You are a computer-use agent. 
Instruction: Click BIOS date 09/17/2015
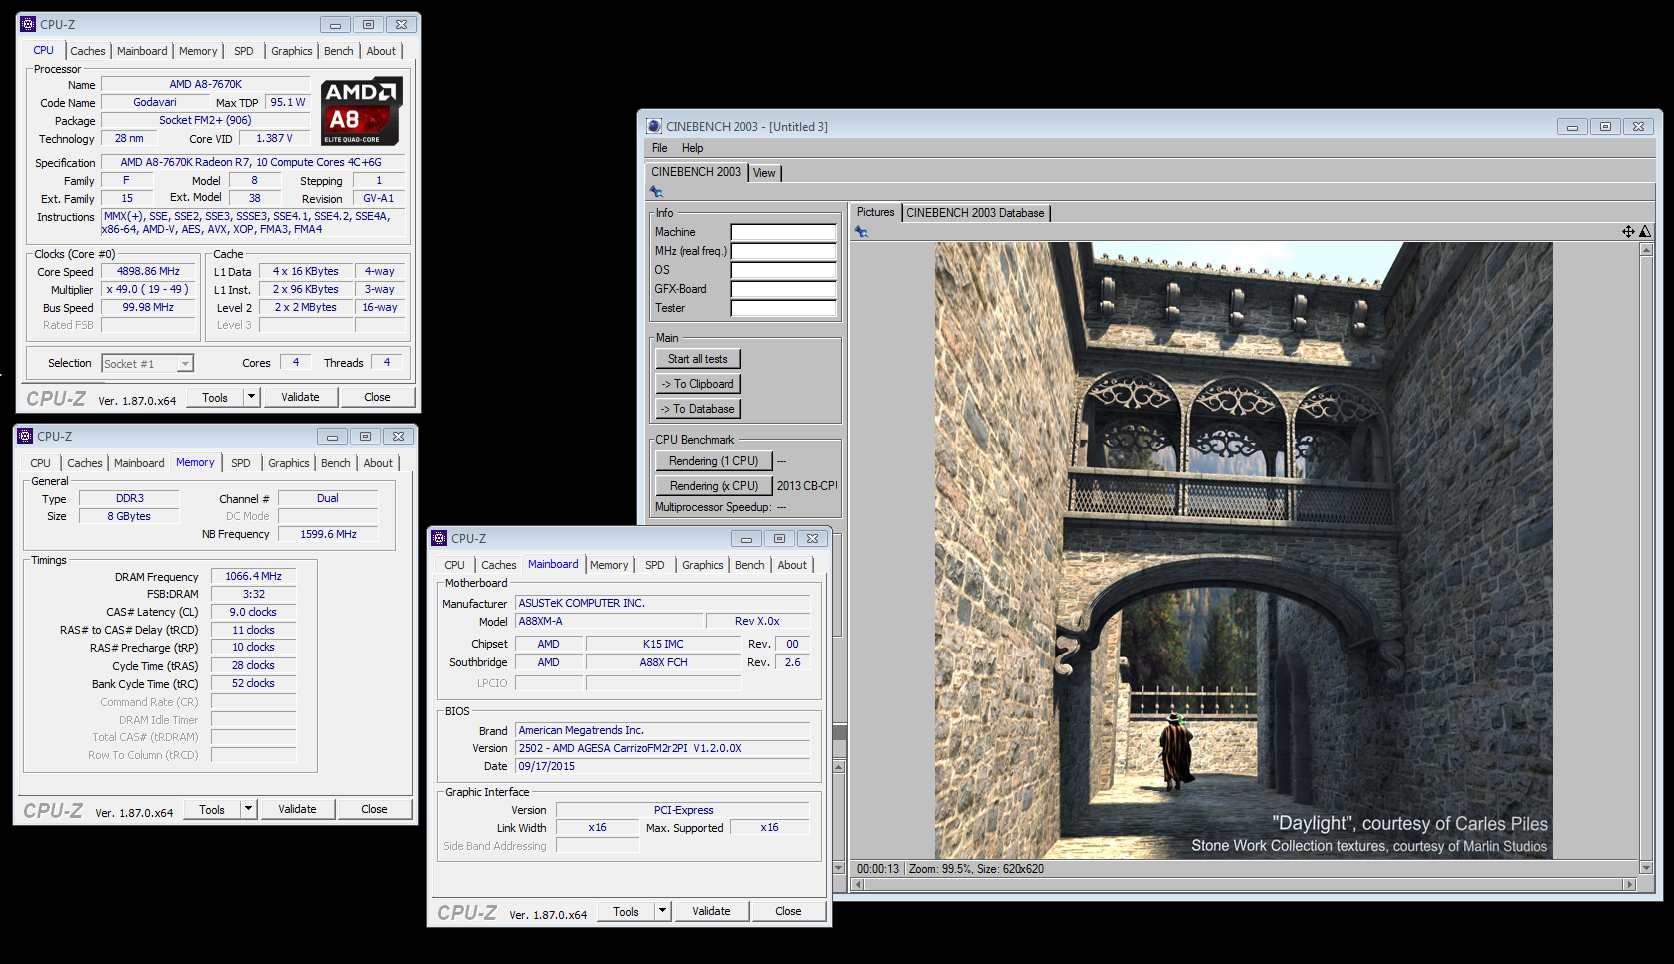coord(662,766)
